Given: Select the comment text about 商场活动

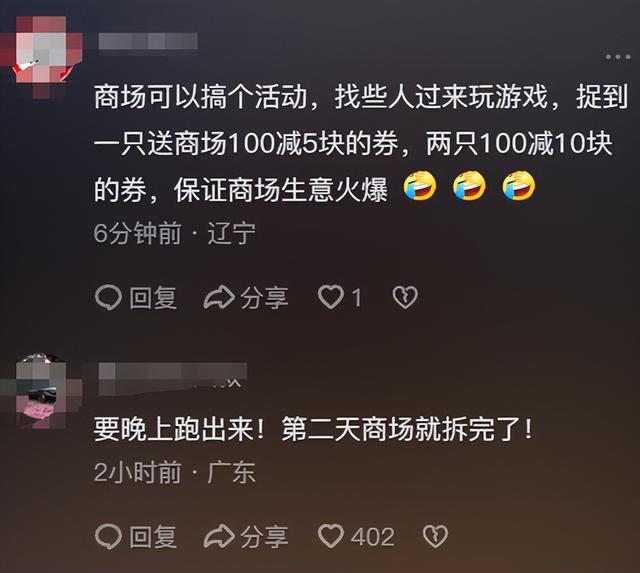Looking at the screenshot, I should point(361,144).
